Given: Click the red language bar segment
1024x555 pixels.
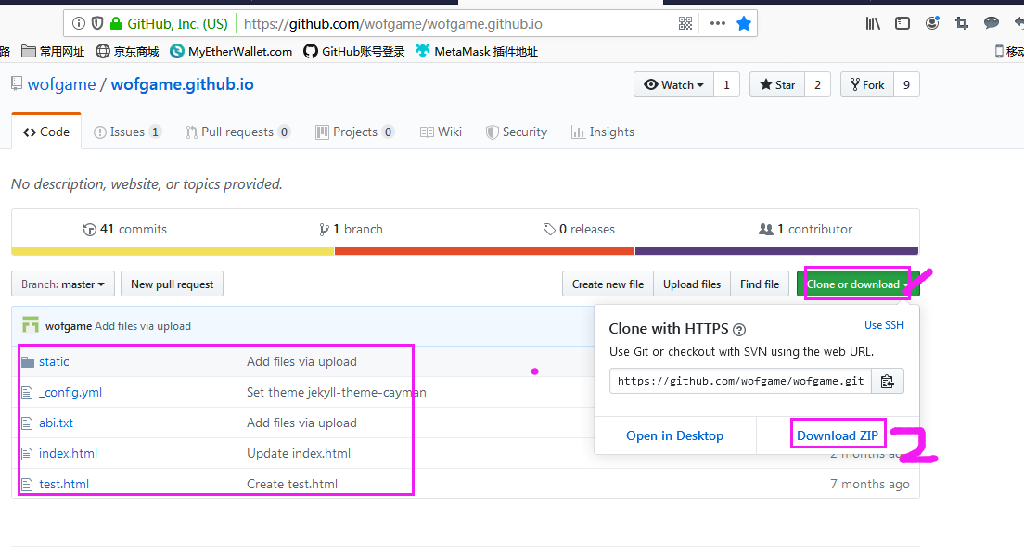Looking at the screenshot, I should point(485,251).
